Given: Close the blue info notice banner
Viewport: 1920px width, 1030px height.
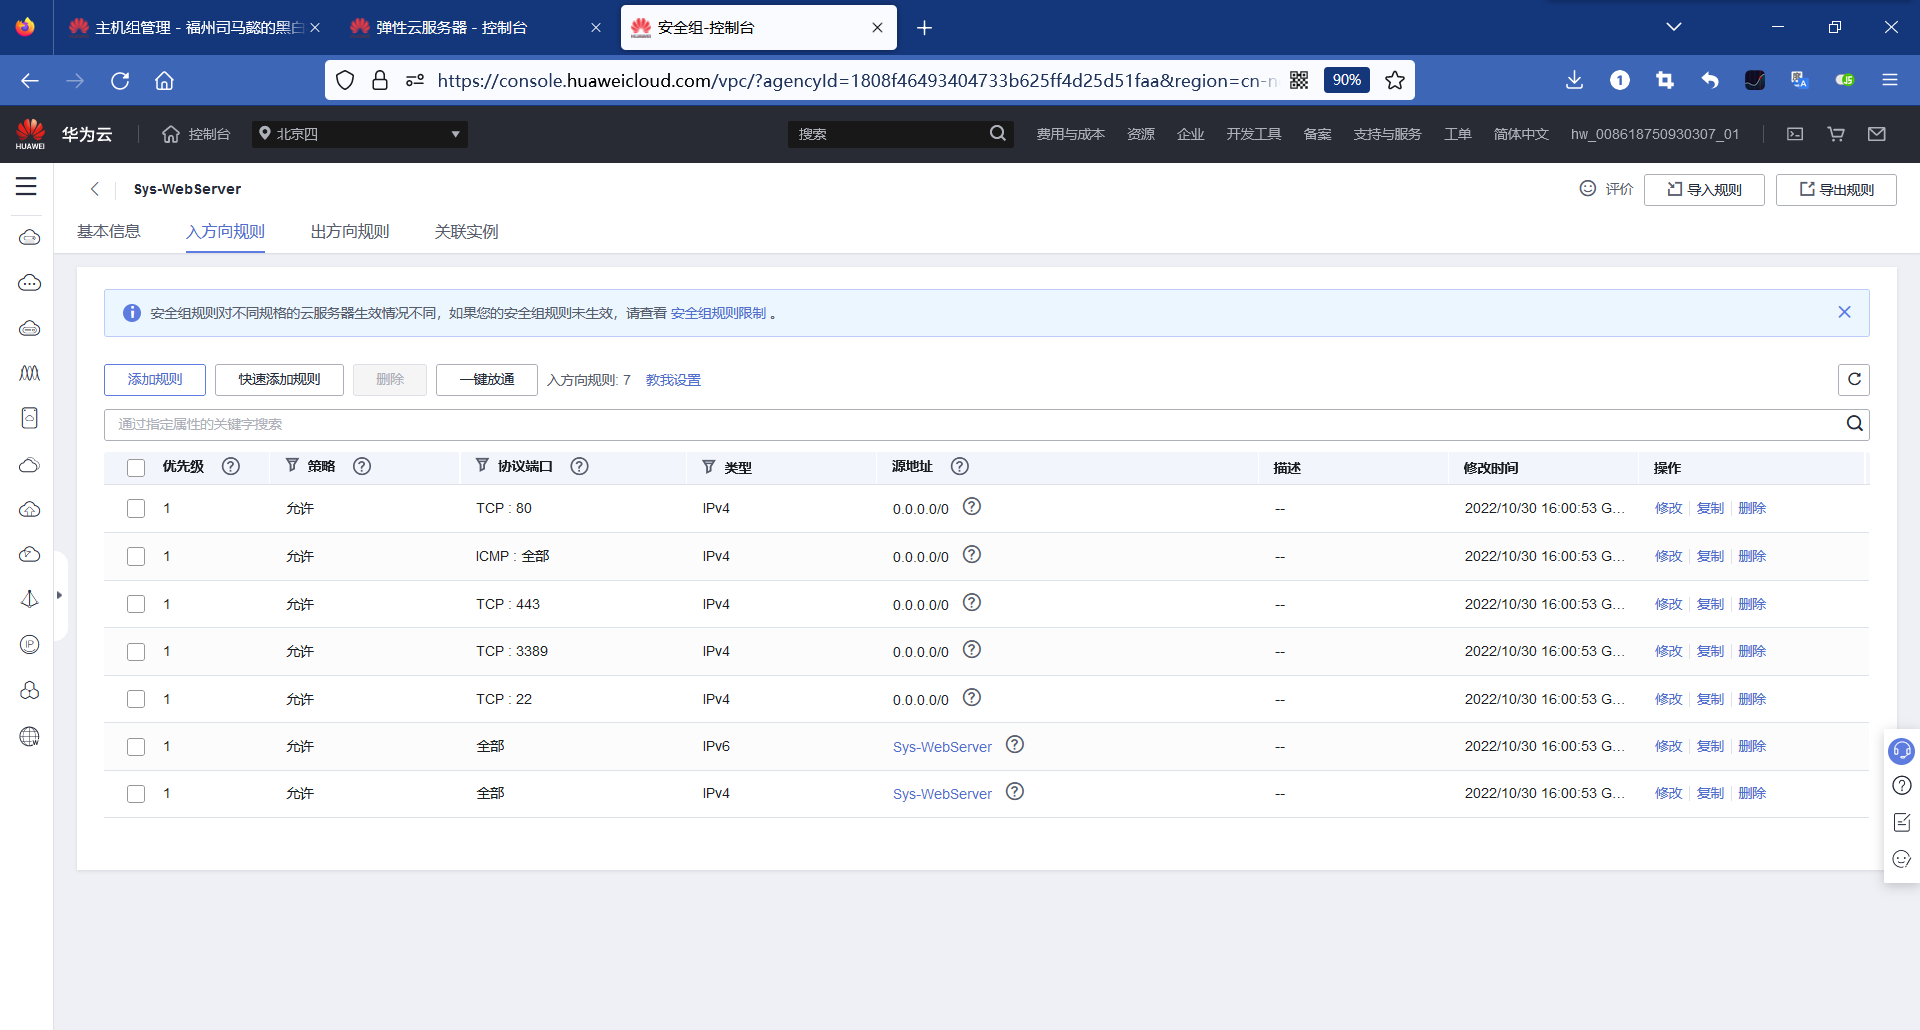Looking at the screenshot, I should (1844, 312).
